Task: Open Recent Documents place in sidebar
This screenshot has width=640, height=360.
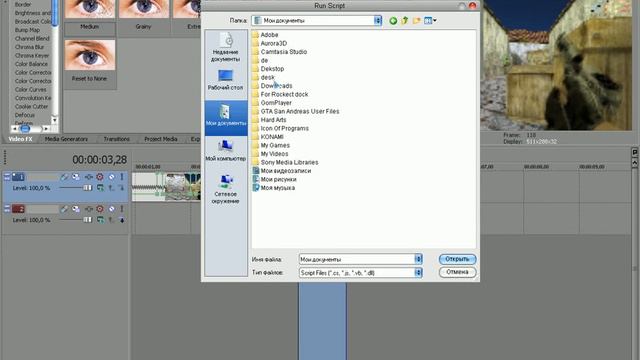Action: pos(225,47)
